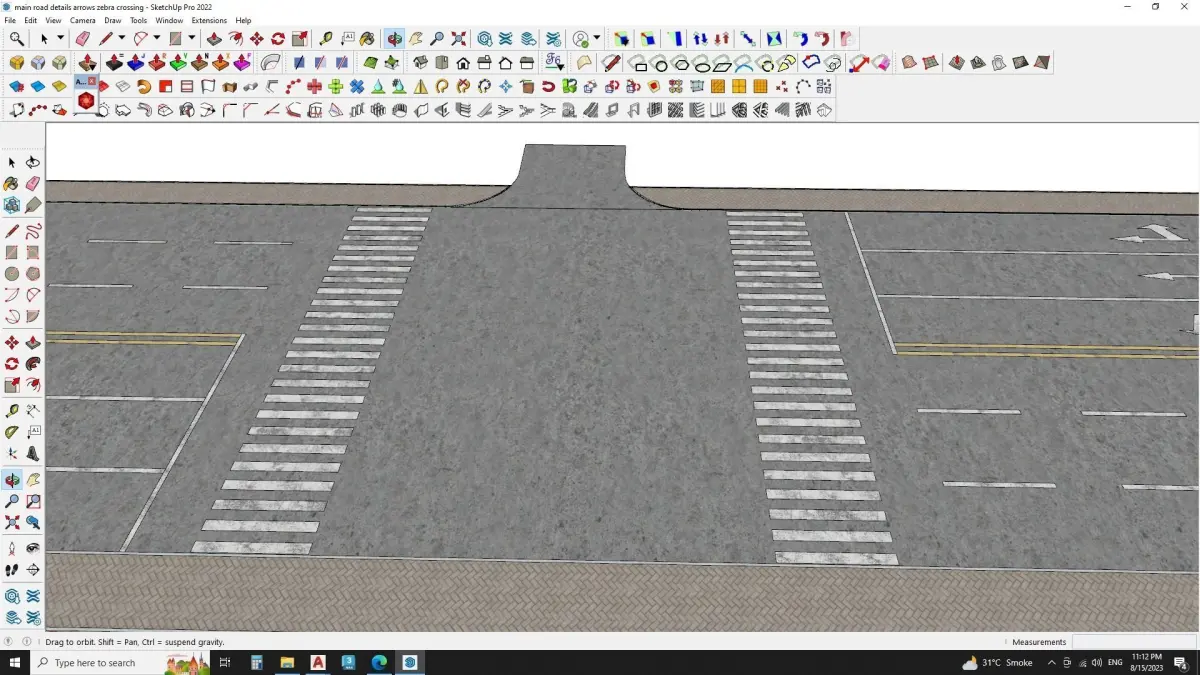Select the Sandbox Flip Edge tool
The height and width of the screenshot is (675, 1200).
[1041, 63]
